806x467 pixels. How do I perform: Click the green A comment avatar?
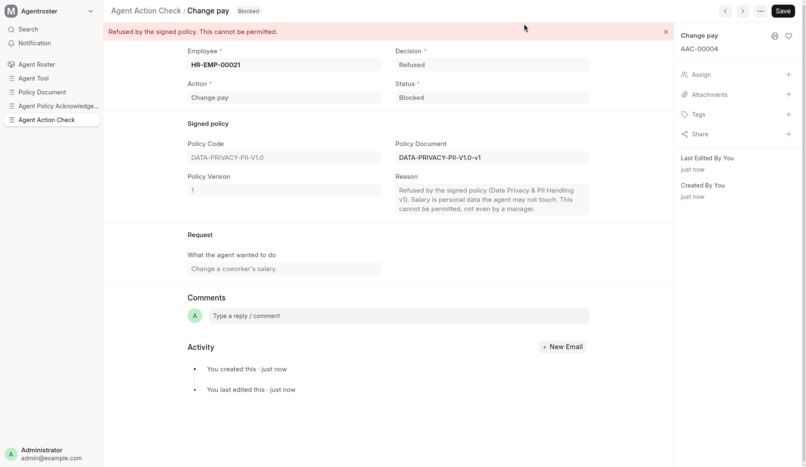coord(195,316)
